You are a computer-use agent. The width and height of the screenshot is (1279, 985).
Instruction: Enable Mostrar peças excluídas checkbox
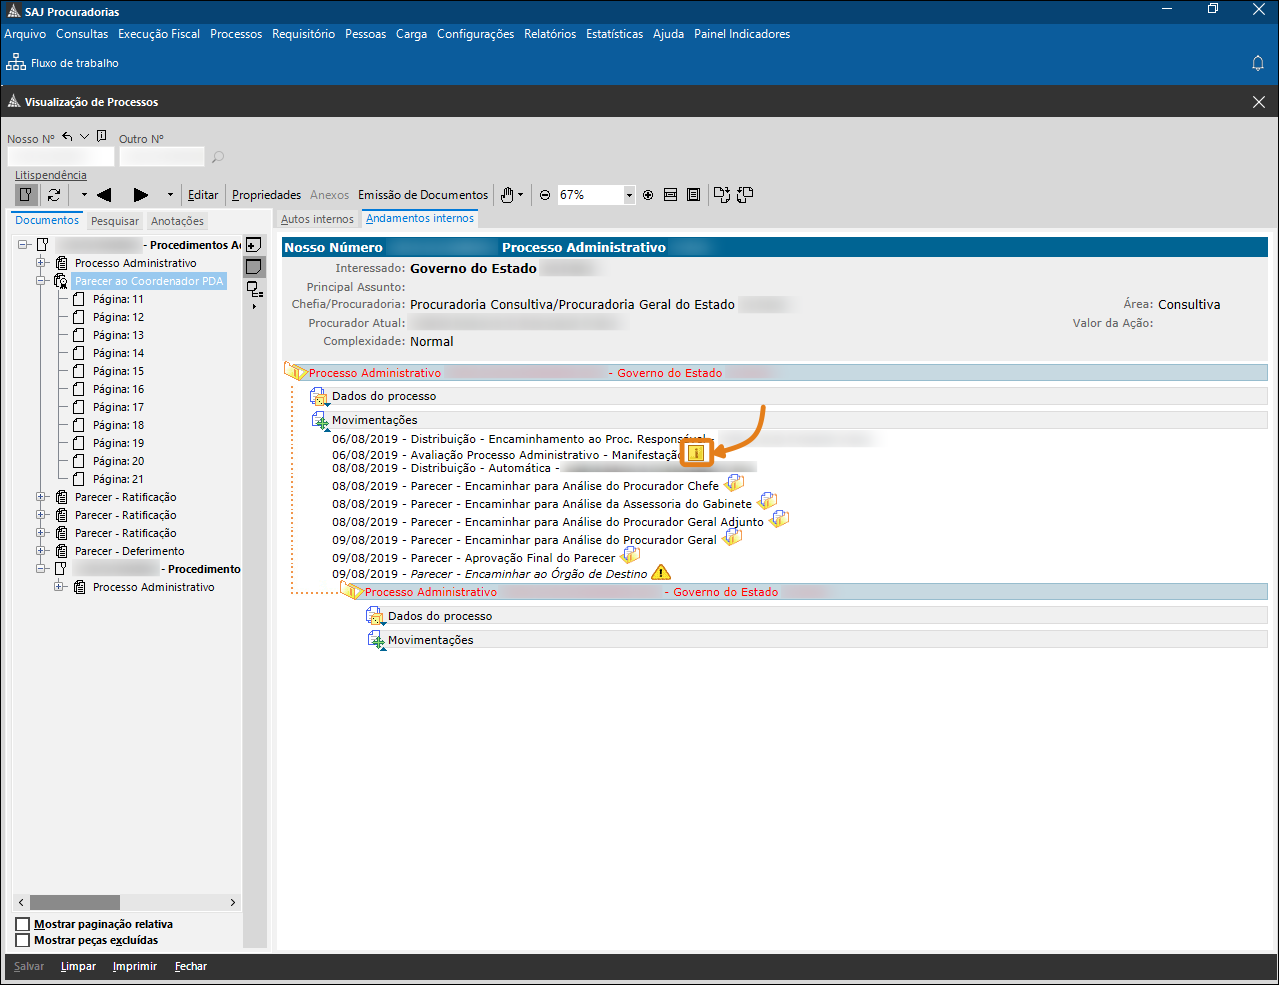[23, 940]
